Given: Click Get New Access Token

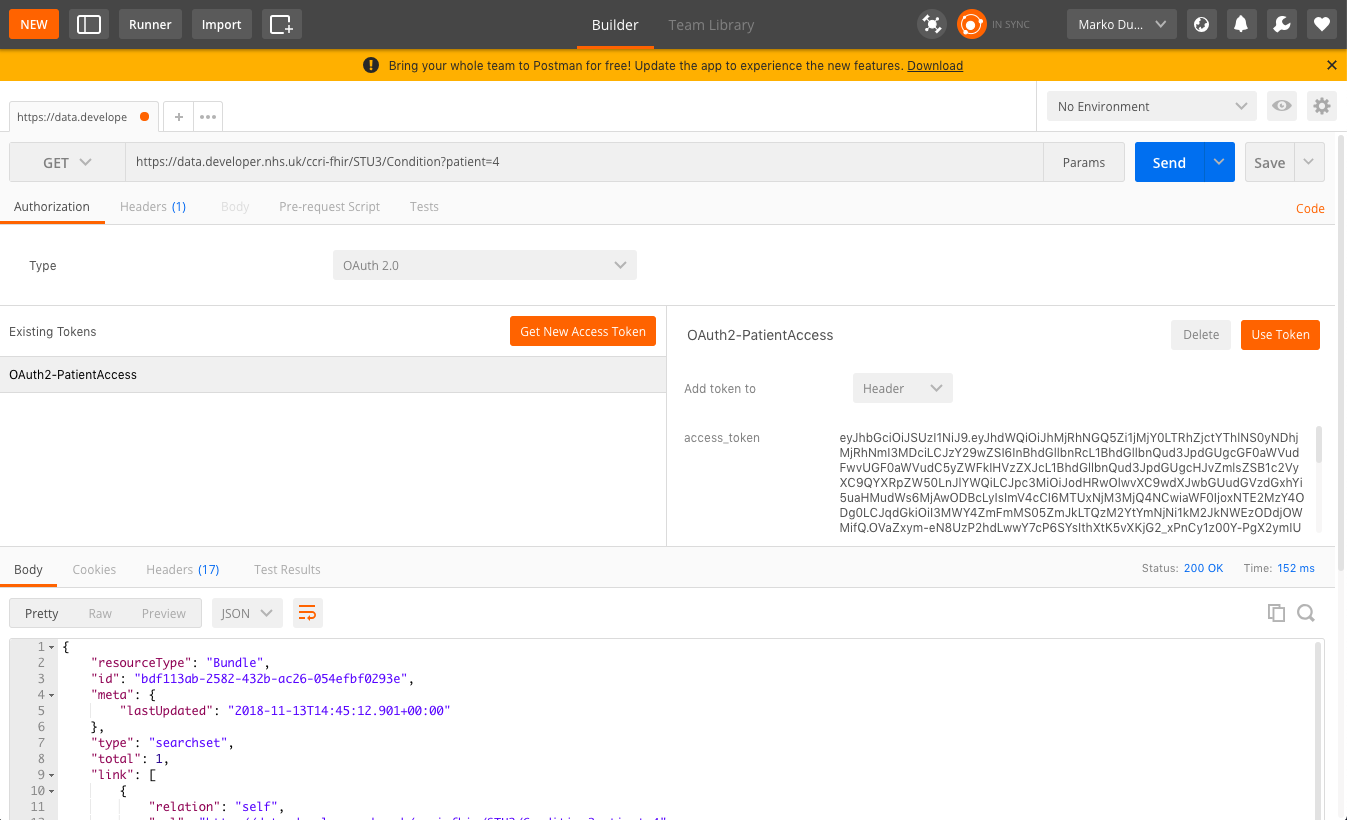Looking at the screenshot, I should pos(583,331).
